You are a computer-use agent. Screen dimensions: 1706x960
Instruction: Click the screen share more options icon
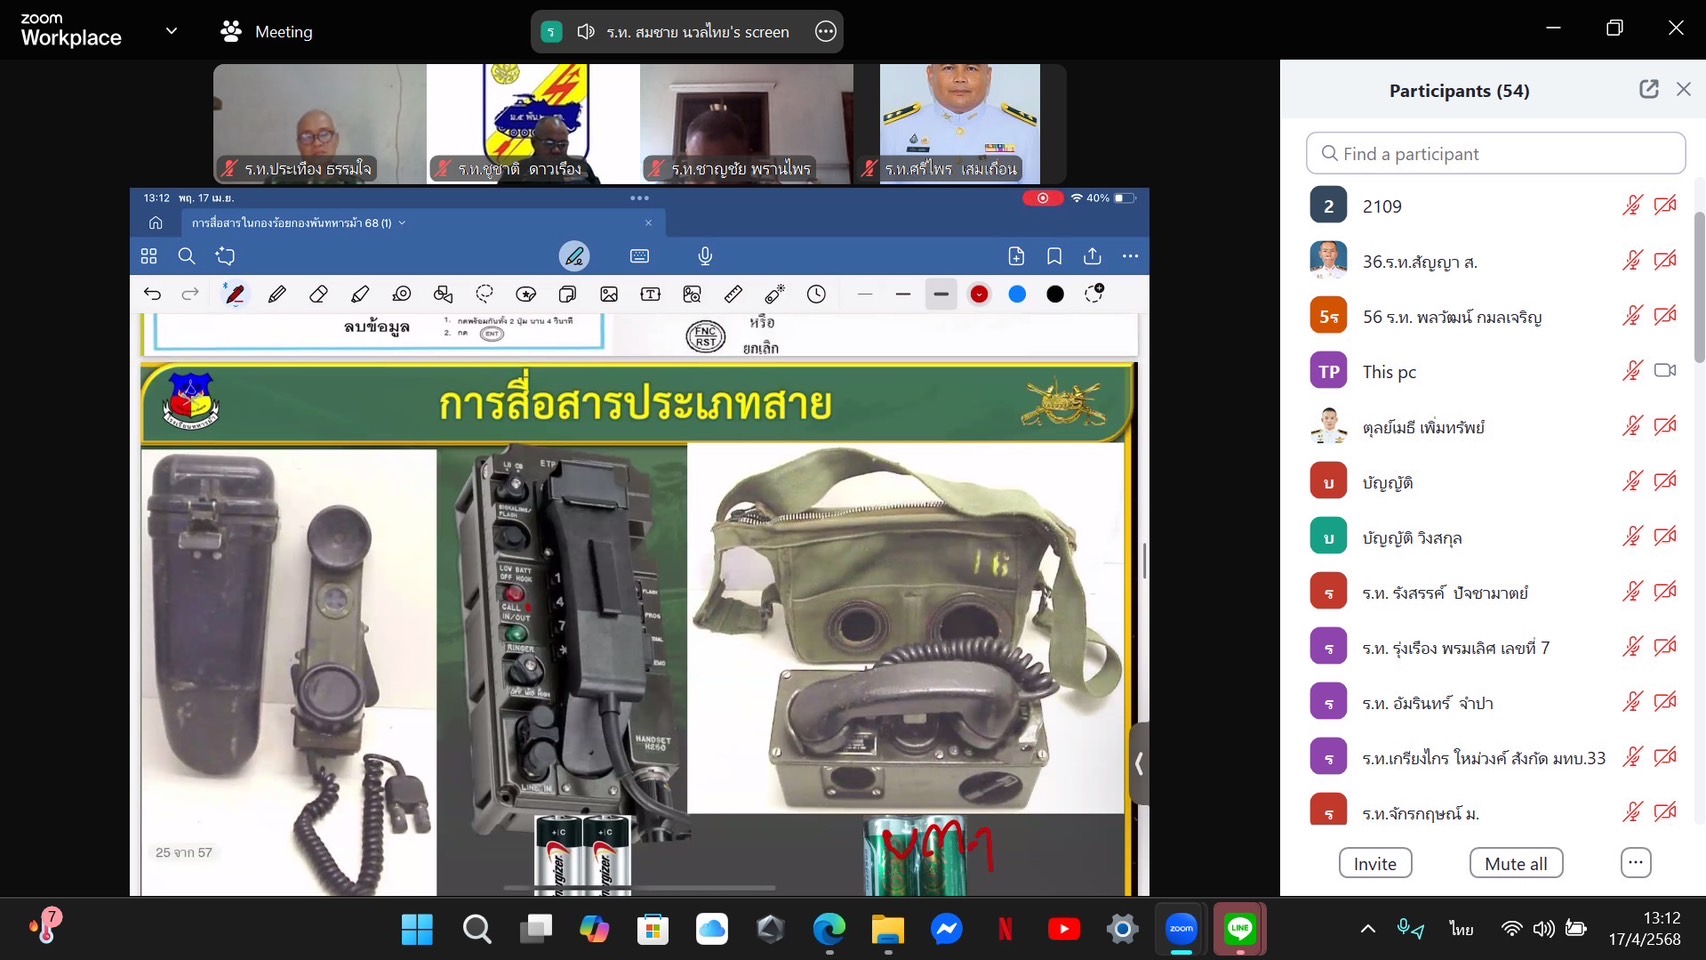click(825, 32)
